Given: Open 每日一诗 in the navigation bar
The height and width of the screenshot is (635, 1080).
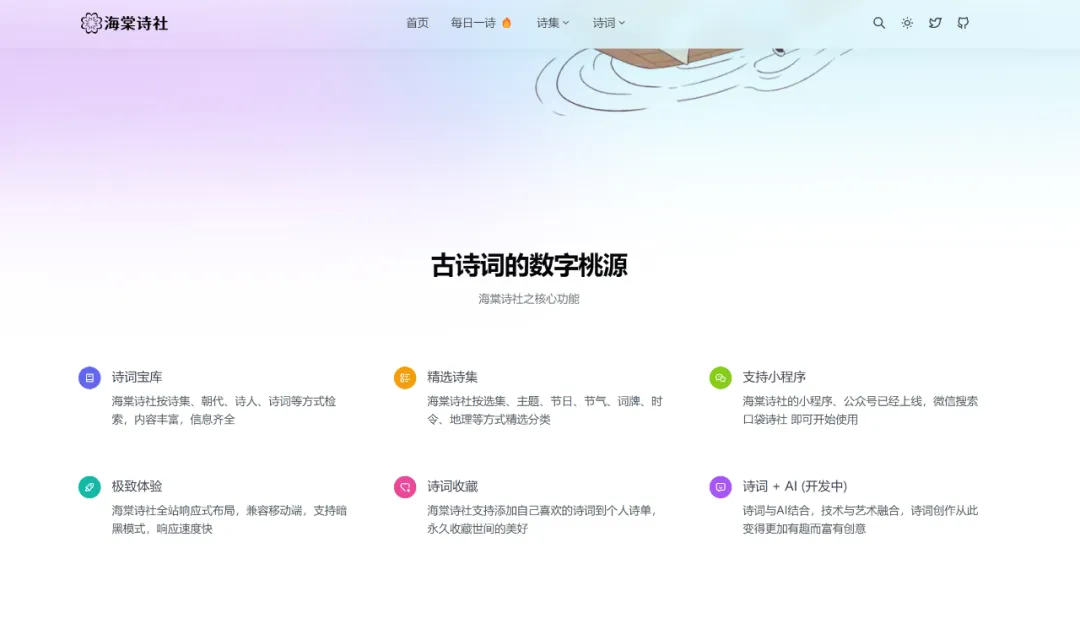Looking at the screenshot, I should click(480, 23).
